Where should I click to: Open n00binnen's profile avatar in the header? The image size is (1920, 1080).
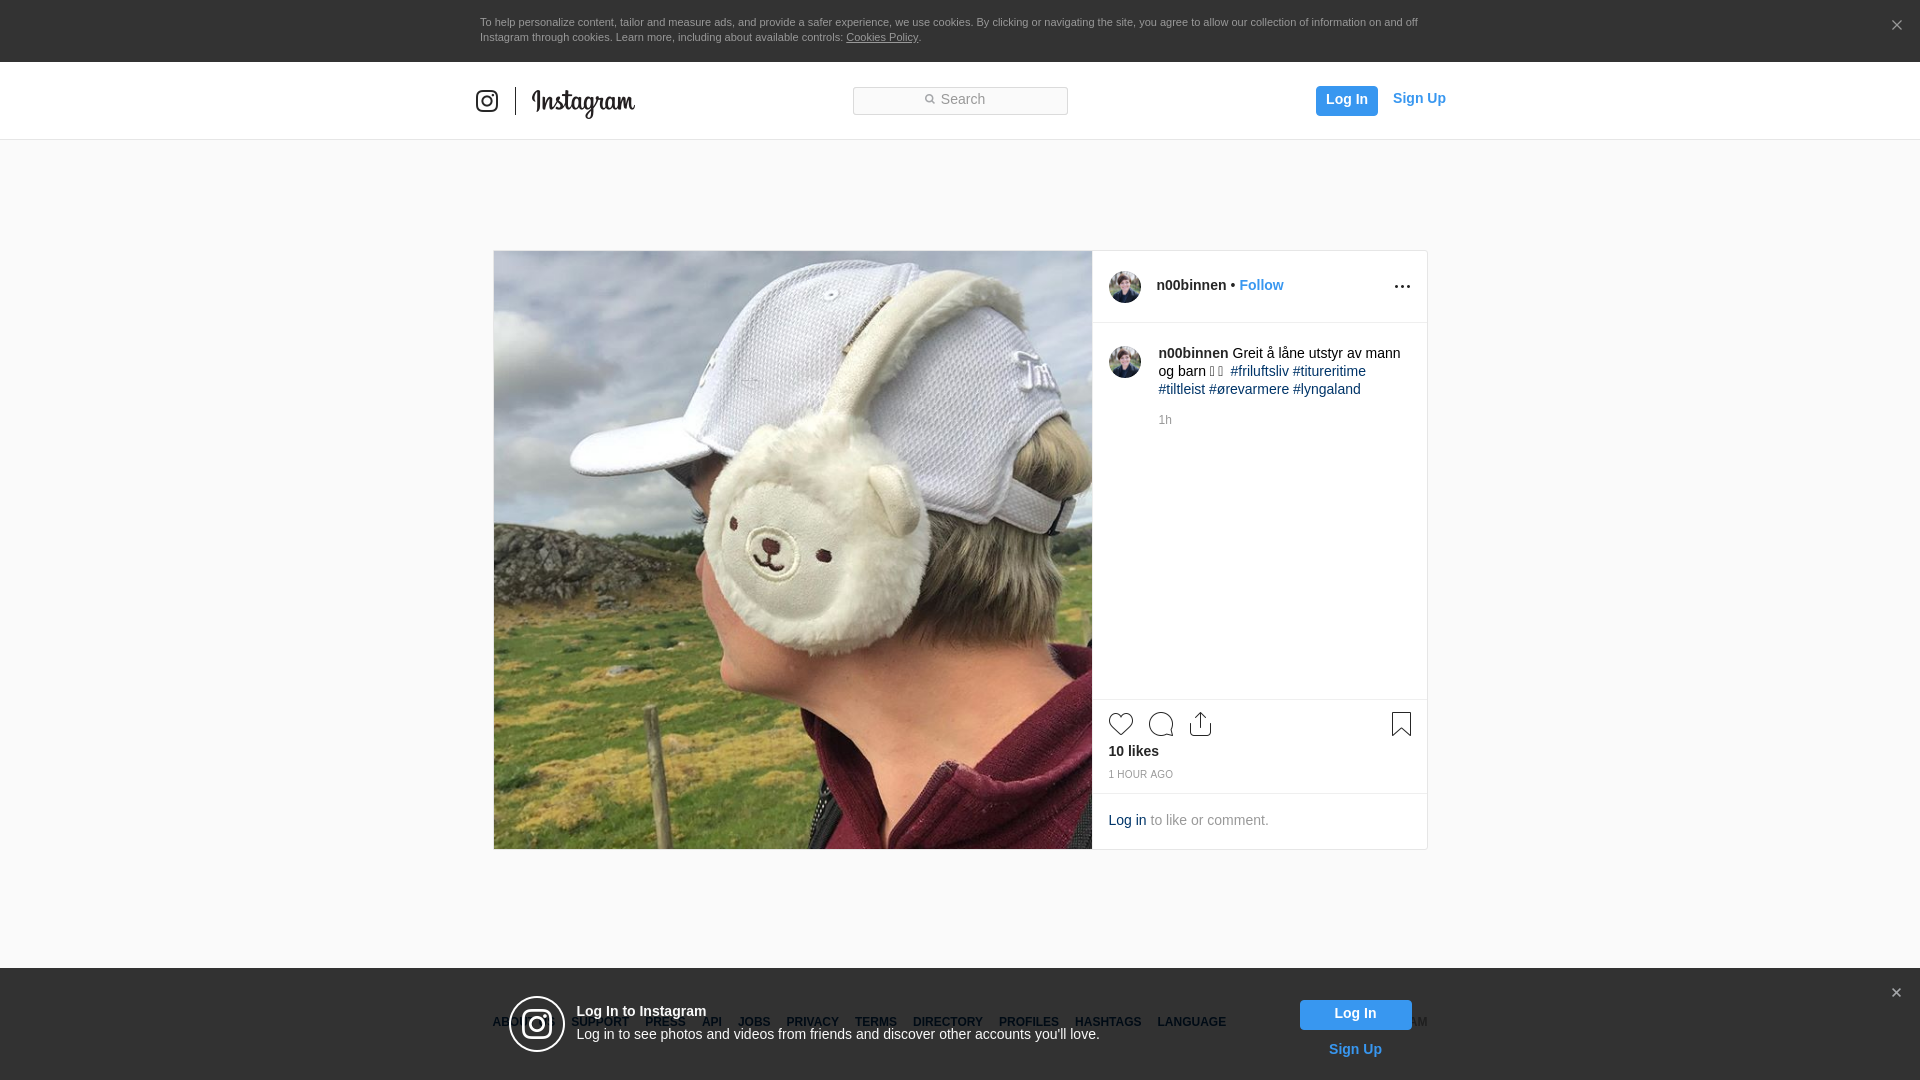pos(1125,287)
